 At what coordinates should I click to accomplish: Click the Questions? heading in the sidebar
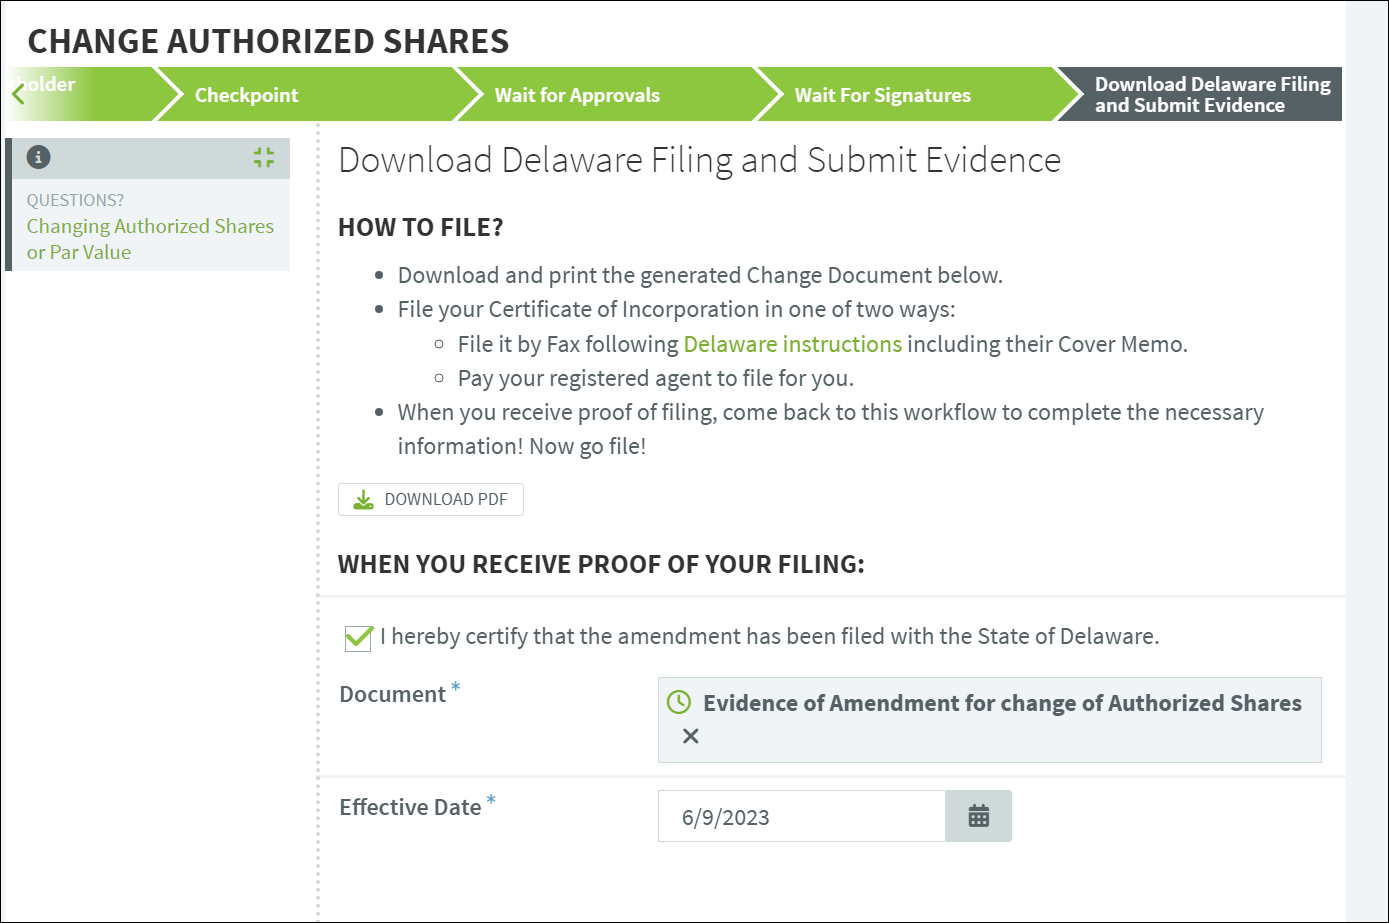click(76, 200)
